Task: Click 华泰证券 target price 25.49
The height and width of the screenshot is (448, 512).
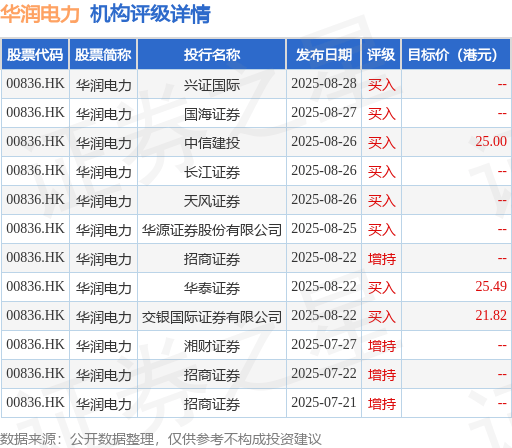Action: tap(491, 286)
